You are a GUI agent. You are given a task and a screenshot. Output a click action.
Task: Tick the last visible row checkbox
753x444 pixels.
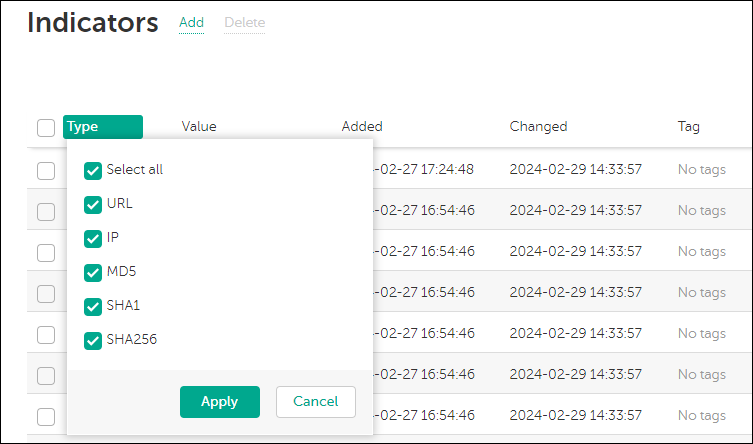pyautogui.click(x=46, y=416)
